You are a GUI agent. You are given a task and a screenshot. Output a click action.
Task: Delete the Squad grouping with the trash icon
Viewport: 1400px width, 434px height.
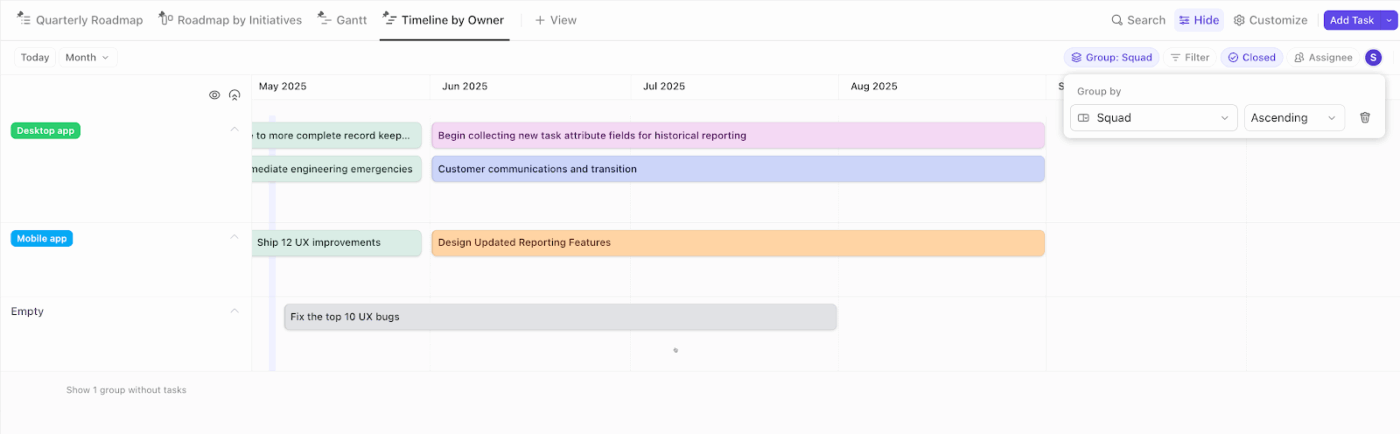coord(1365,118)
